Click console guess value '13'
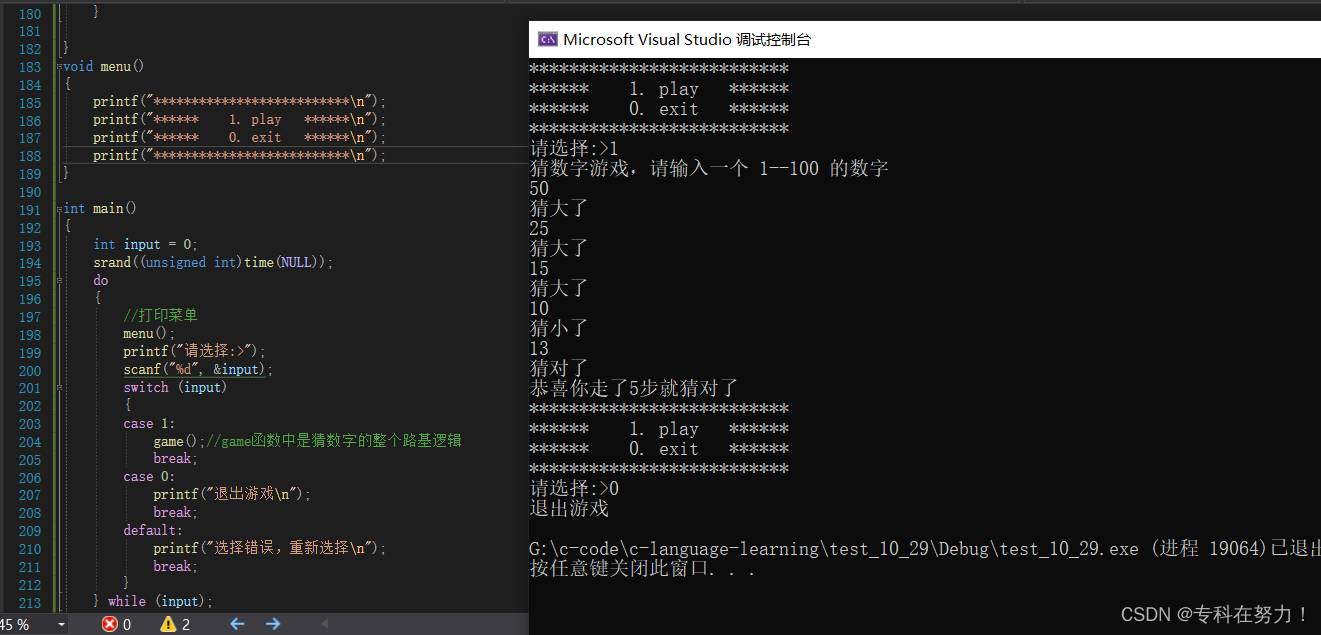1321x635 pixels. tap(540, 348)
